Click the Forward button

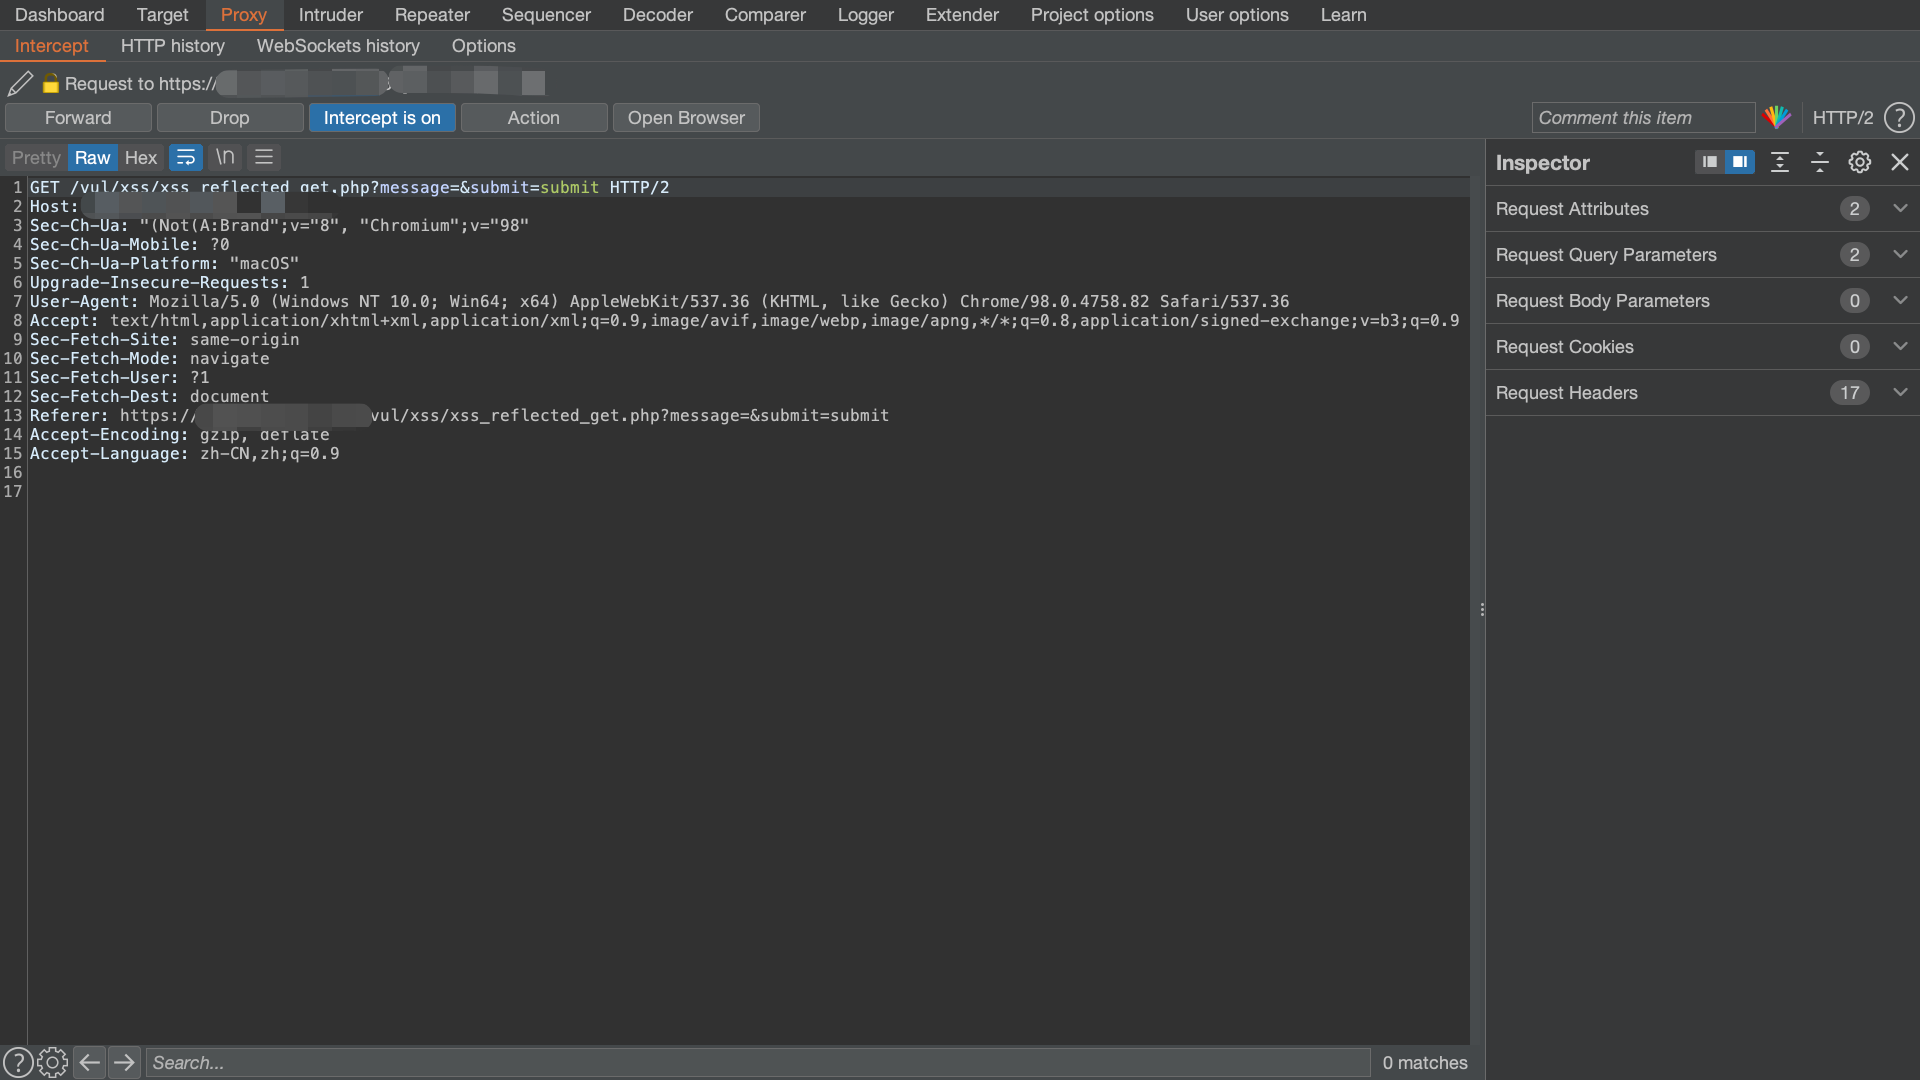[78, 118]
